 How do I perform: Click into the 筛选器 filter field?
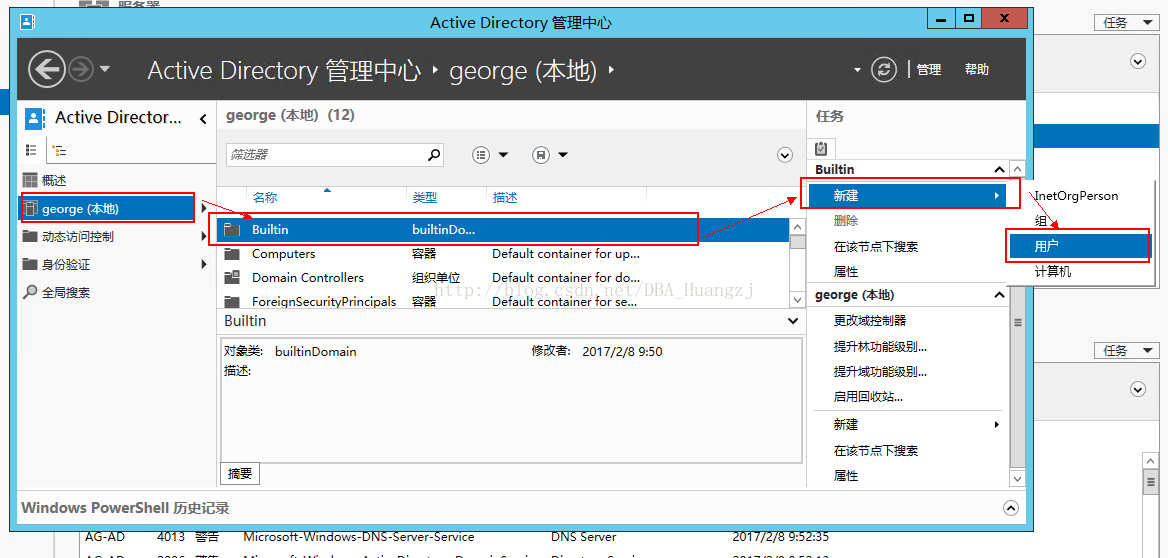[x=325, y=155]
